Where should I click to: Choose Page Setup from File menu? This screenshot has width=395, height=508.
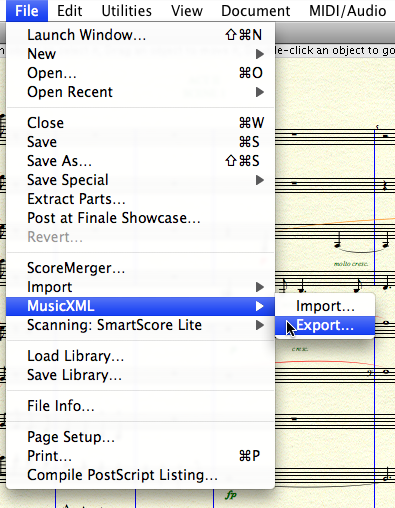pyautogui.click(x=140, y=437)
